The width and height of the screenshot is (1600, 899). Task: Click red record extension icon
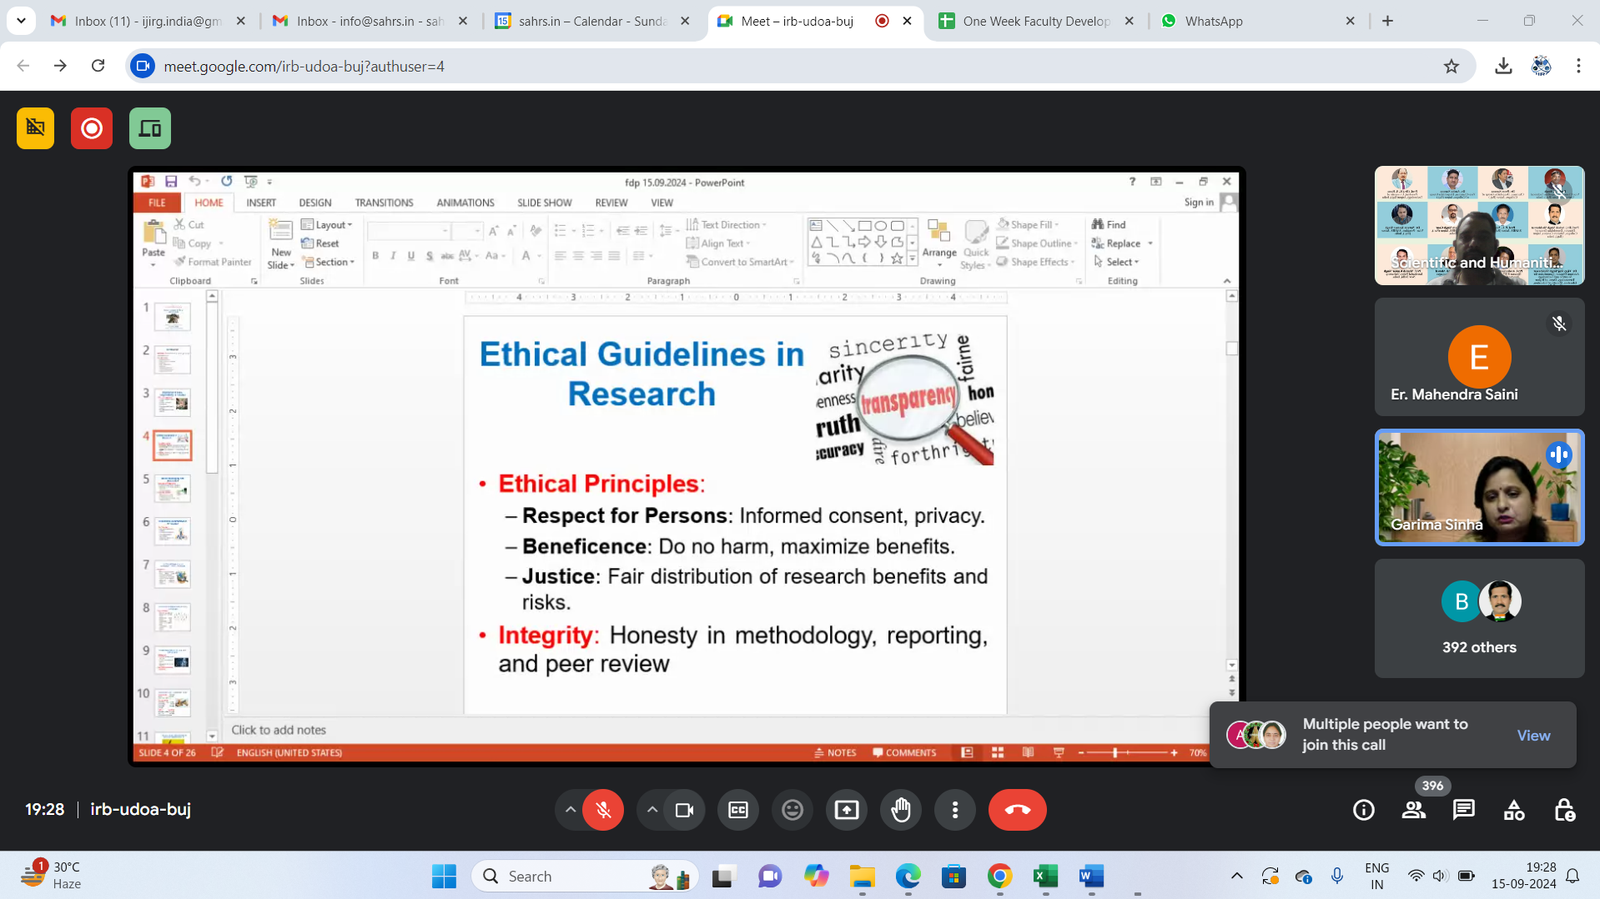92,128
